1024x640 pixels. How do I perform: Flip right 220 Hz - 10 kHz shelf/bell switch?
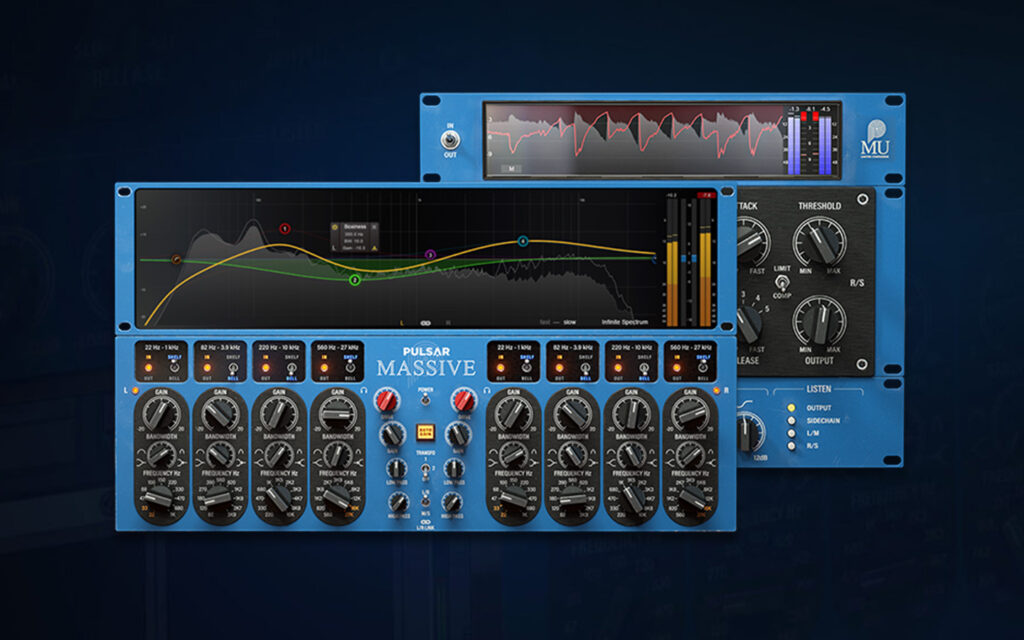645,368
